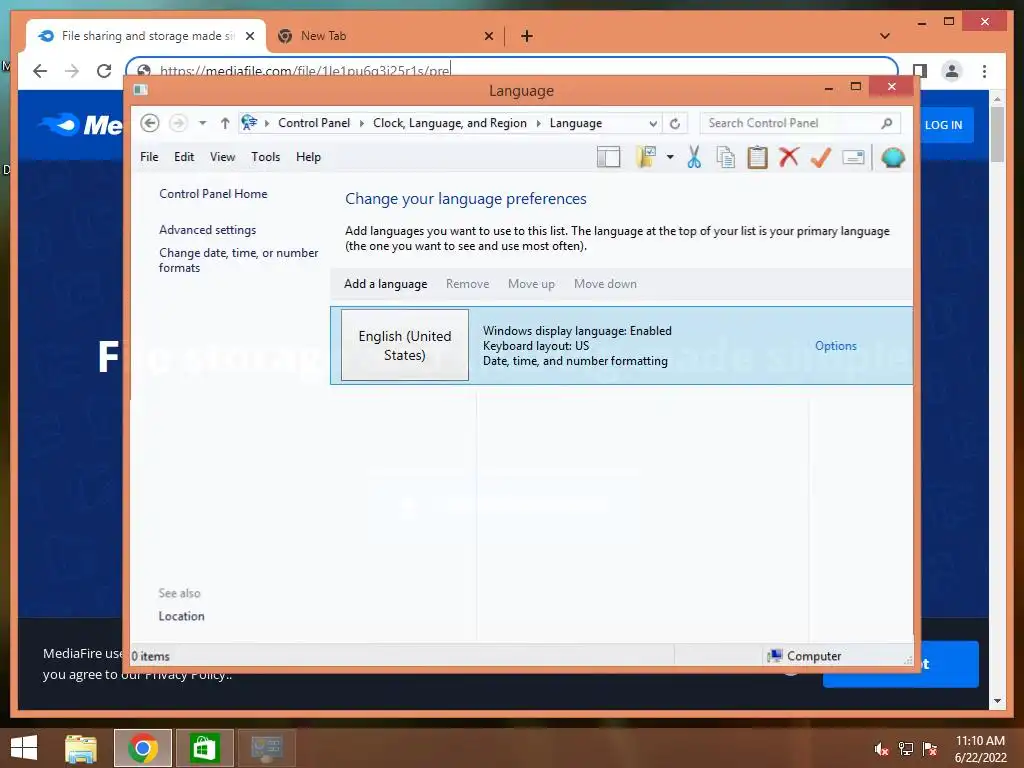
Task: Click the muted volume tray icon
Action: point(881,748)
